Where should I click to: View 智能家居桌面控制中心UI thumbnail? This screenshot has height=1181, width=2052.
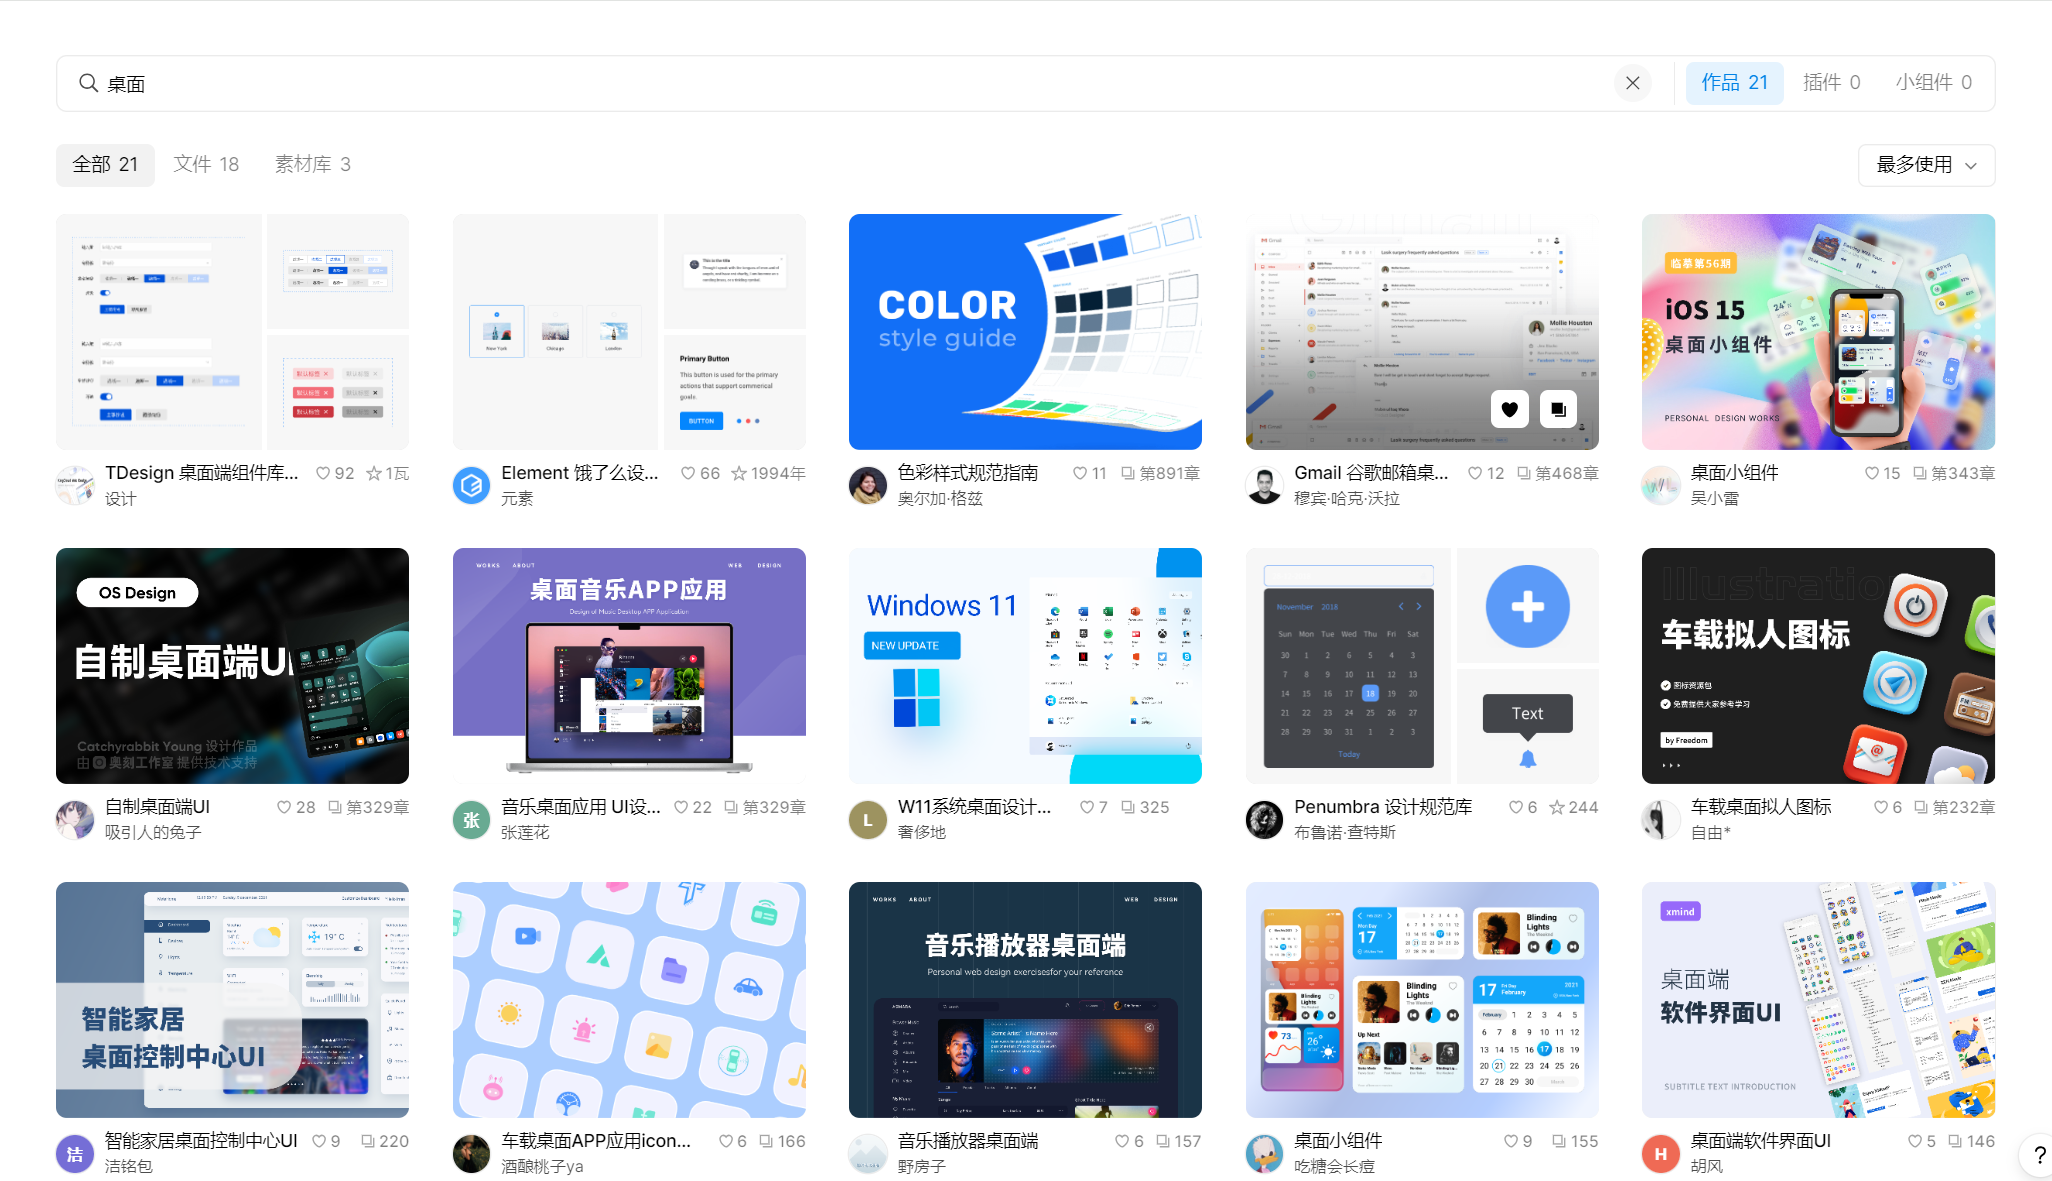[x=233, y=998]
